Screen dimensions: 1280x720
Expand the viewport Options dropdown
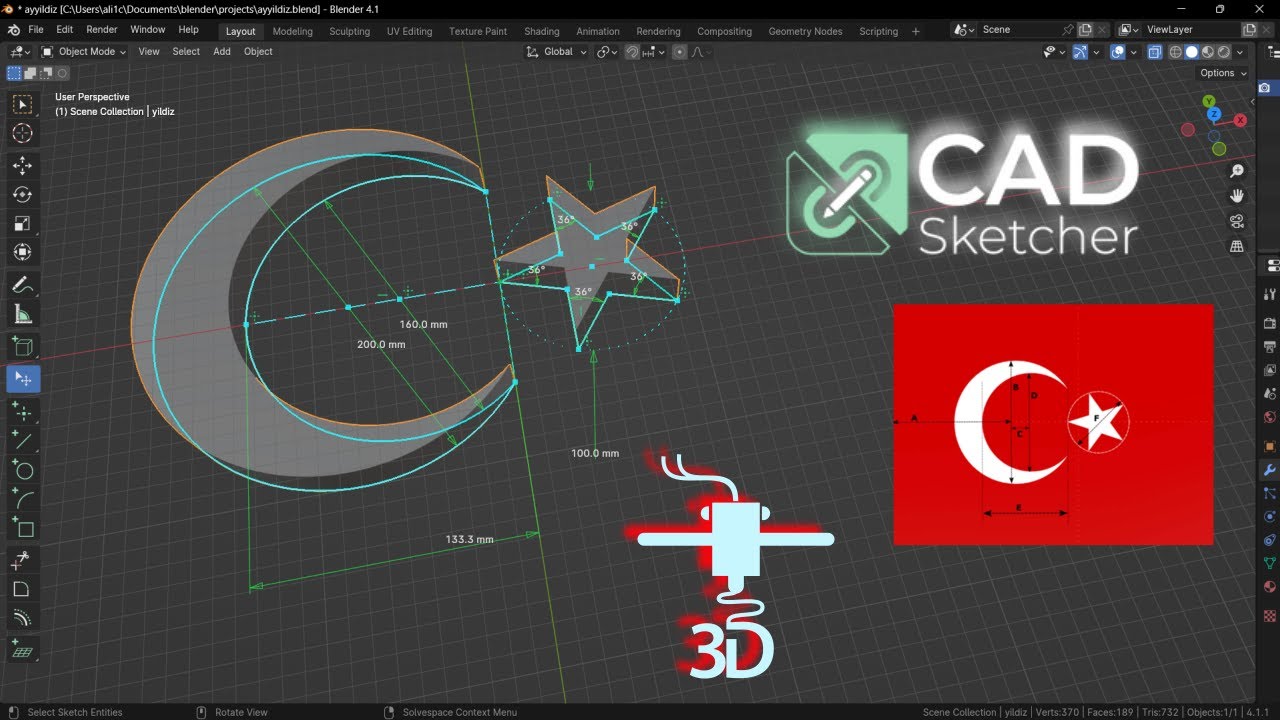(x=1224, y=73)
